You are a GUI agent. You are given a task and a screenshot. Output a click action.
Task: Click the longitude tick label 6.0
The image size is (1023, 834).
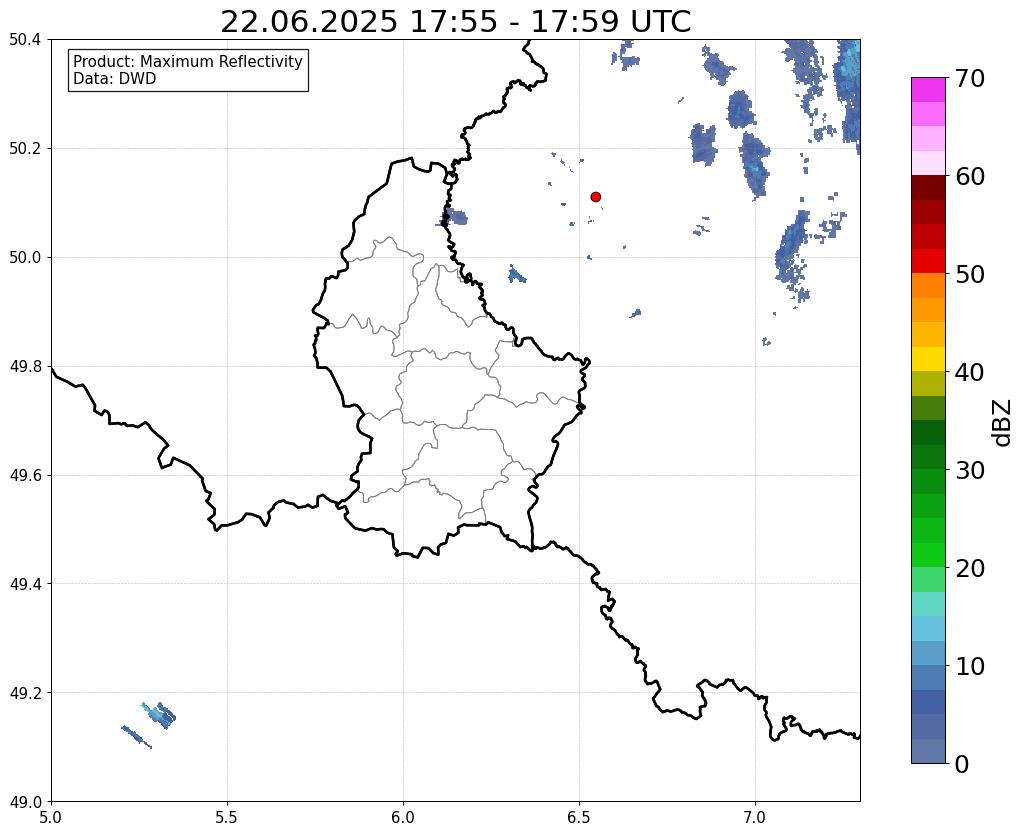pos(403,817)
